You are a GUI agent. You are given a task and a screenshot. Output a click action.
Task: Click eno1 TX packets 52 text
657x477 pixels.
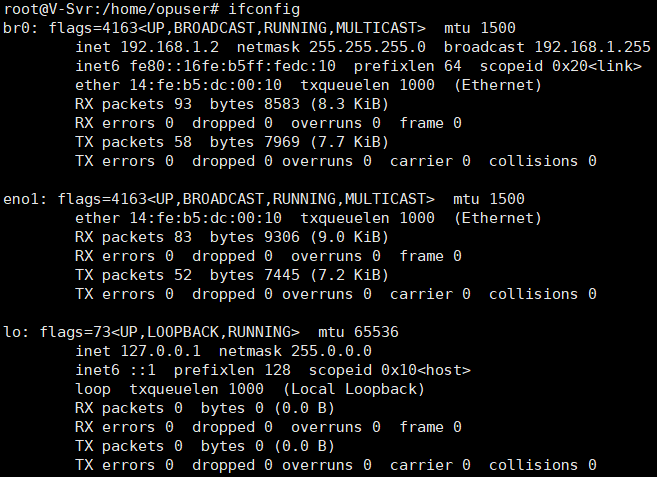pyautogui.click(x=133, y=275)
